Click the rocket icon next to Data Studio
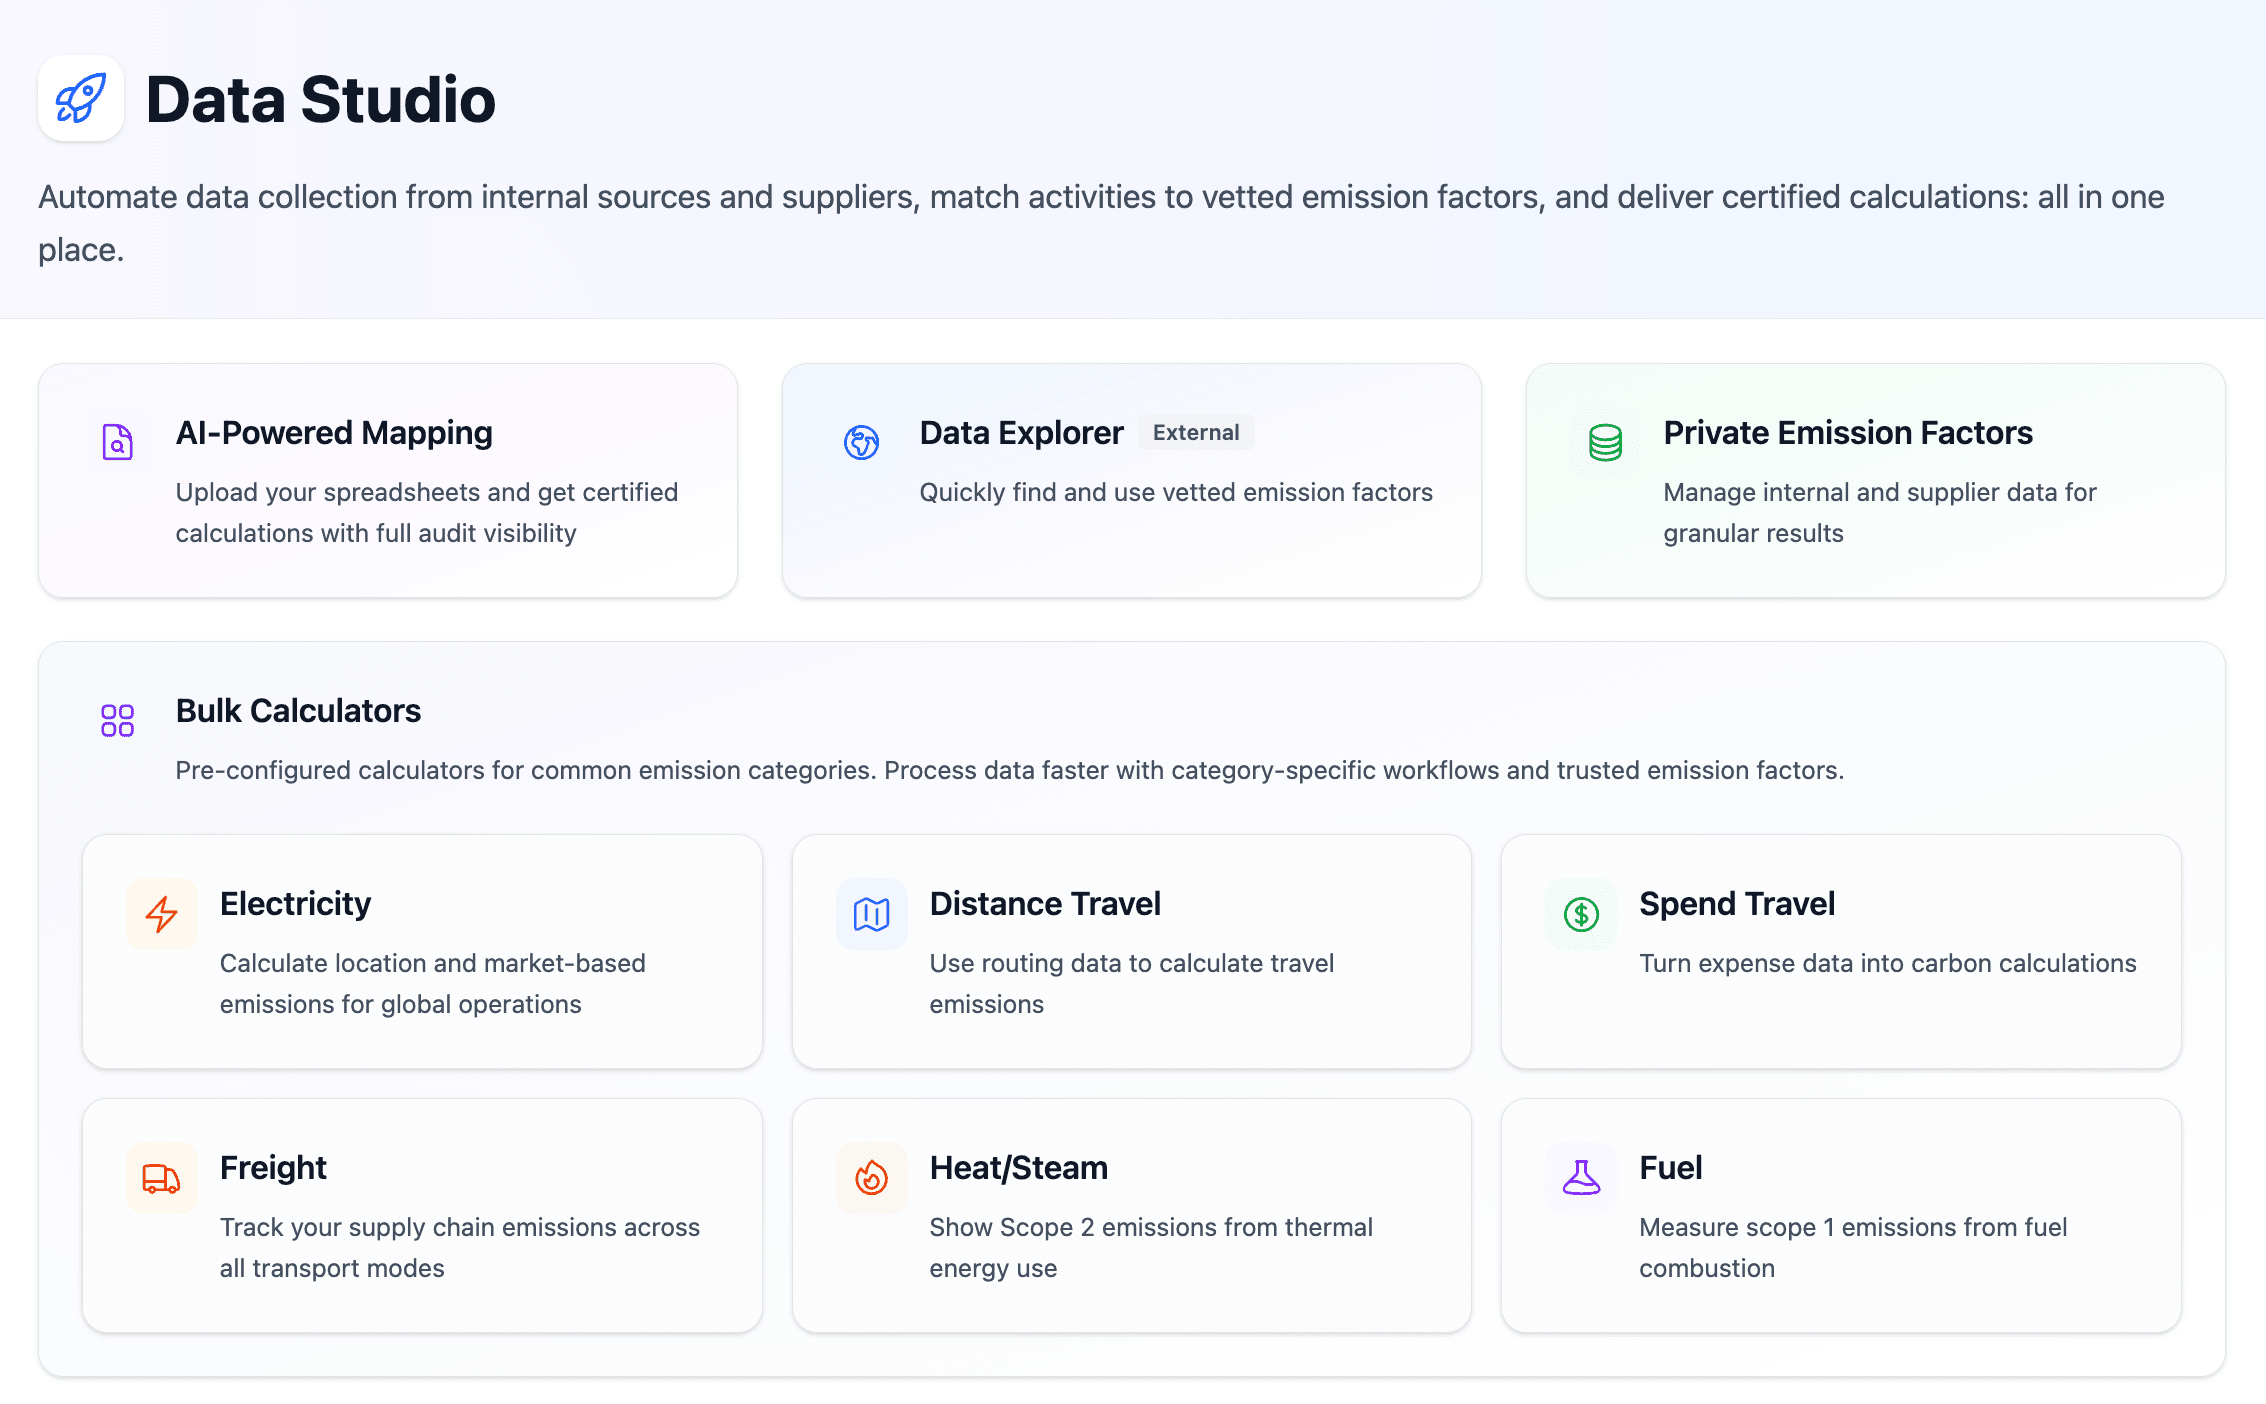The height and width of the screenshot is (1404, 2266). click(x=80, y=98)
